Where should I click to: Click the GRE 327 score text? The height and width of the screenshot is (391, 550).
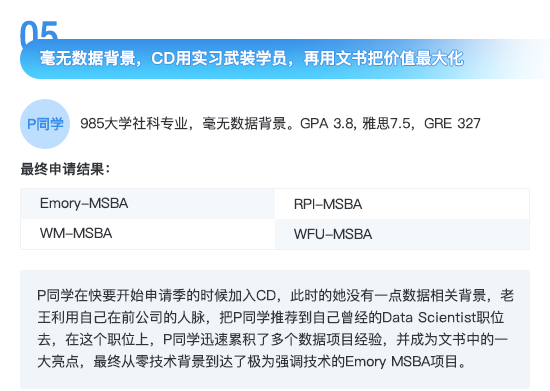pos(452,123)
